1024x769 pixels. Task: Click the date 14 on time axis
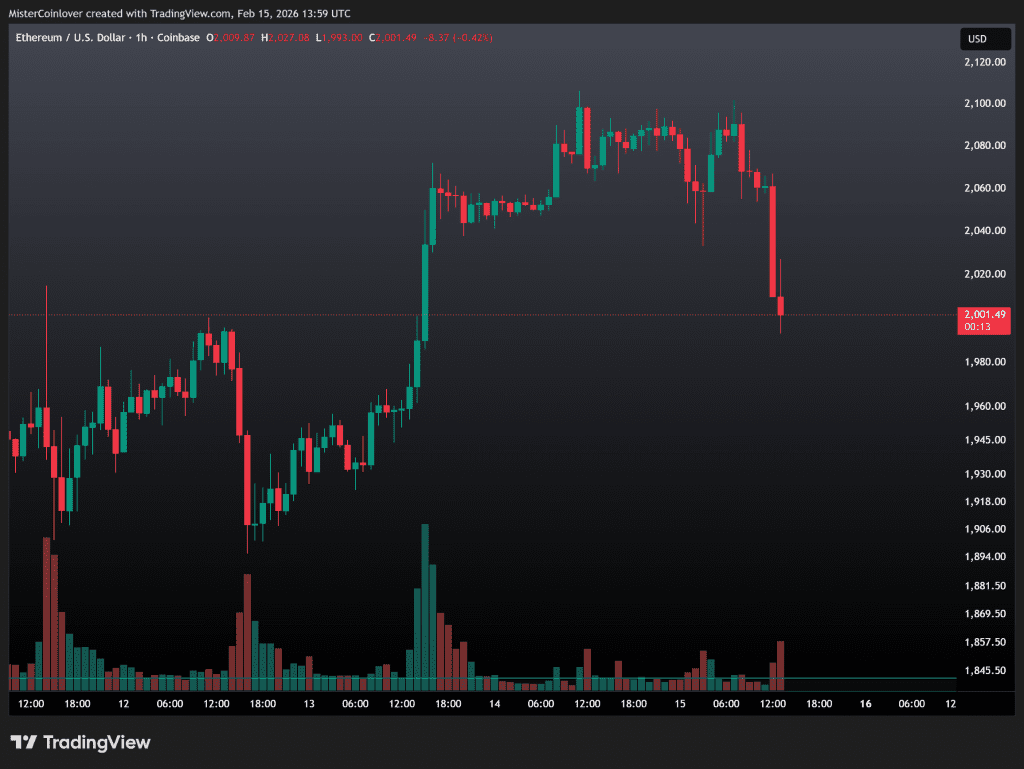pos(494,704)
